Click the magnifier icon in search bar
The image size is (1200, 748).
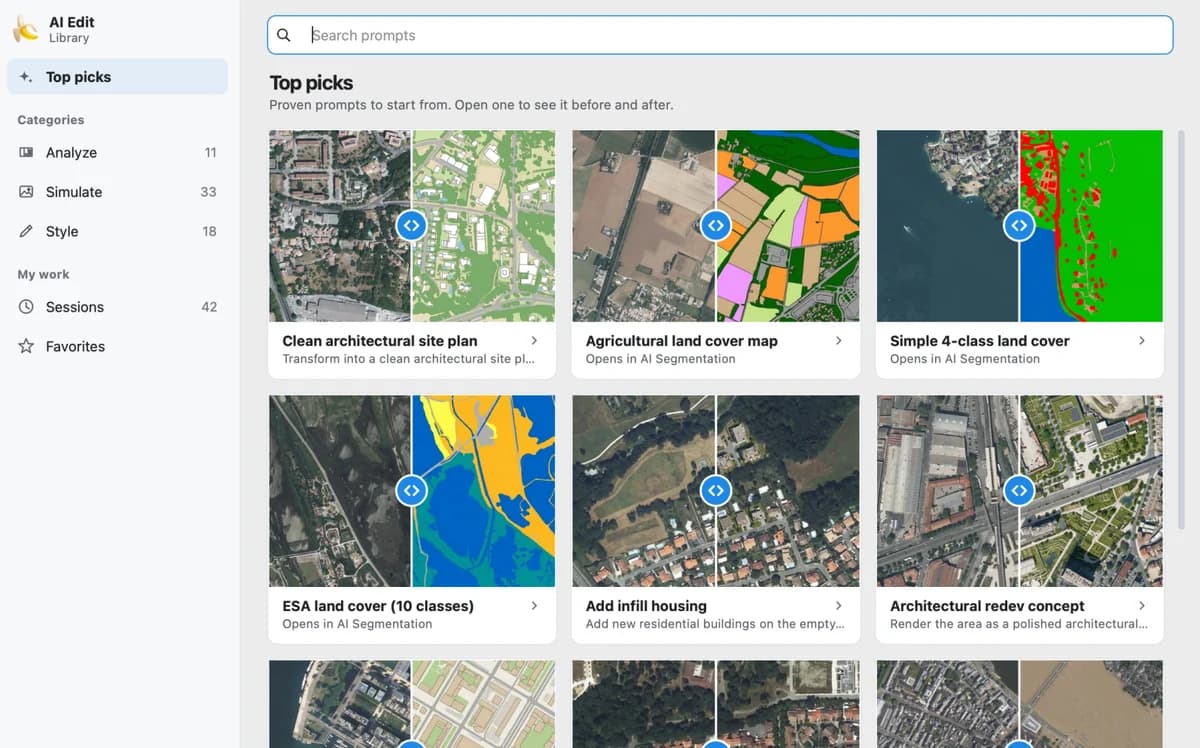(x=284, y=35)
